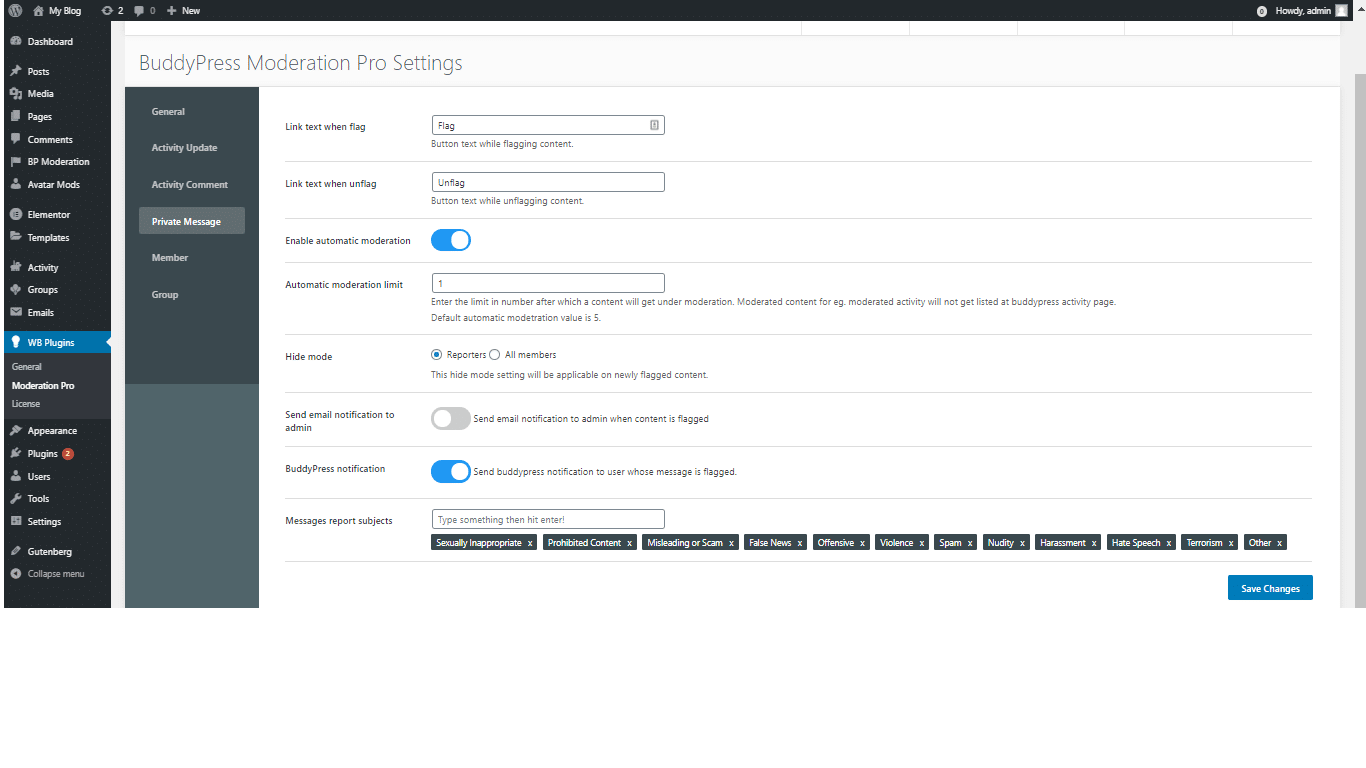
Task: Open Media library icon in sidebar
Action: click(x=16, y=94)
